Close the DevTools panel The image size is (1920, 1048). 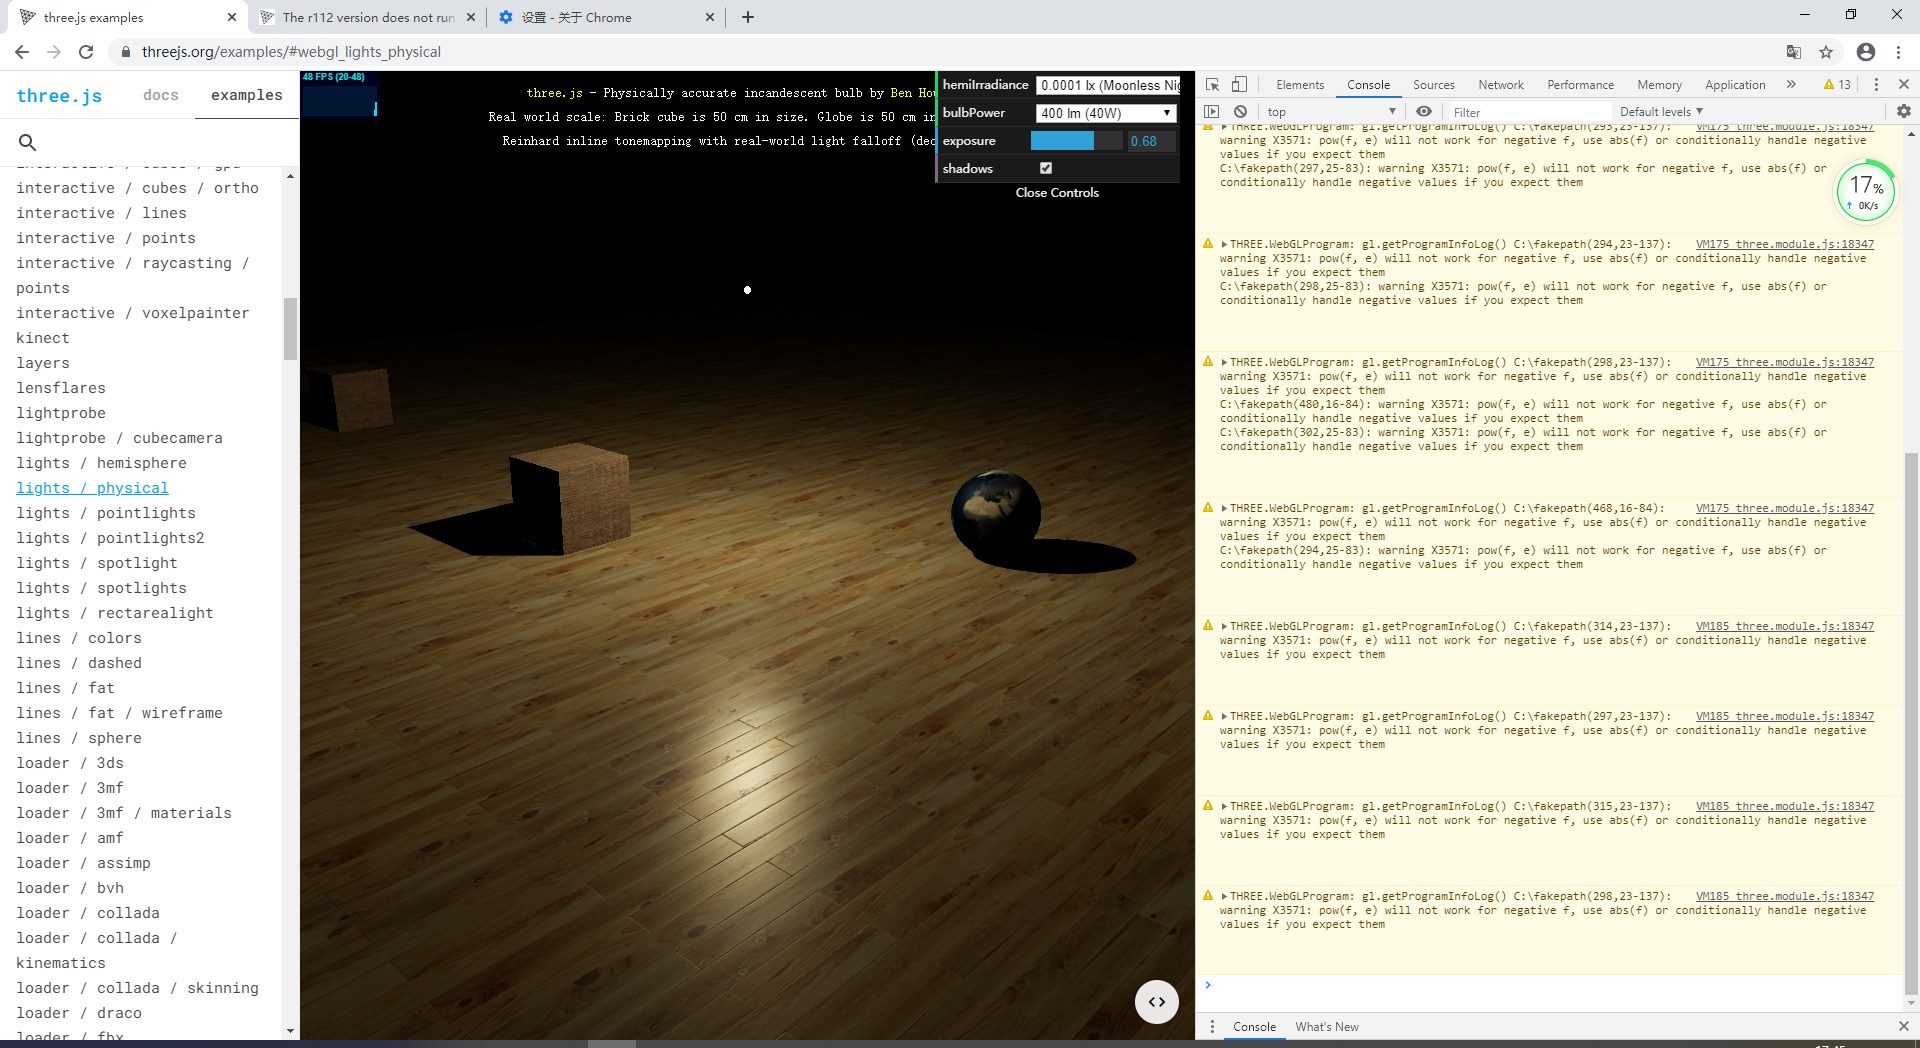[1903, 85]
